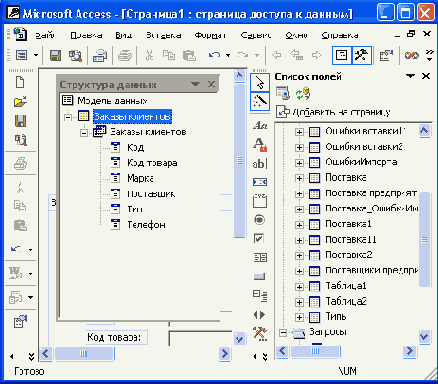Select the Check Box tool
The height and width of the screenshot is (384, 438).
pyautogui.click(x=259, y=238)
